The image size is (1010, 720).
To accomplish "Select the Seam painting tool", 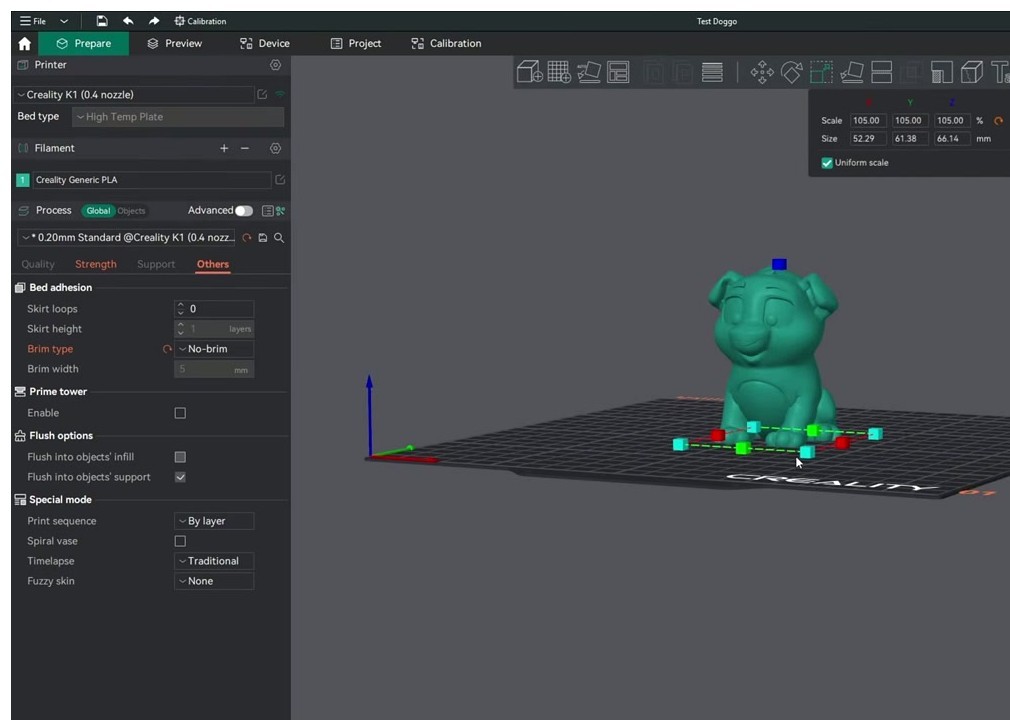I will coord(971,71).
